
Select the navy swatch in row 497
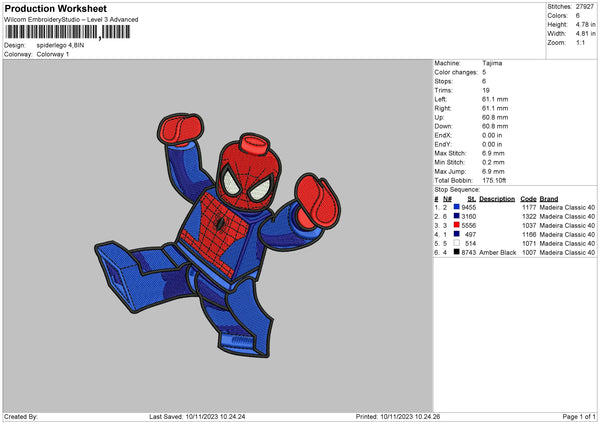click(x=456, y=234)
